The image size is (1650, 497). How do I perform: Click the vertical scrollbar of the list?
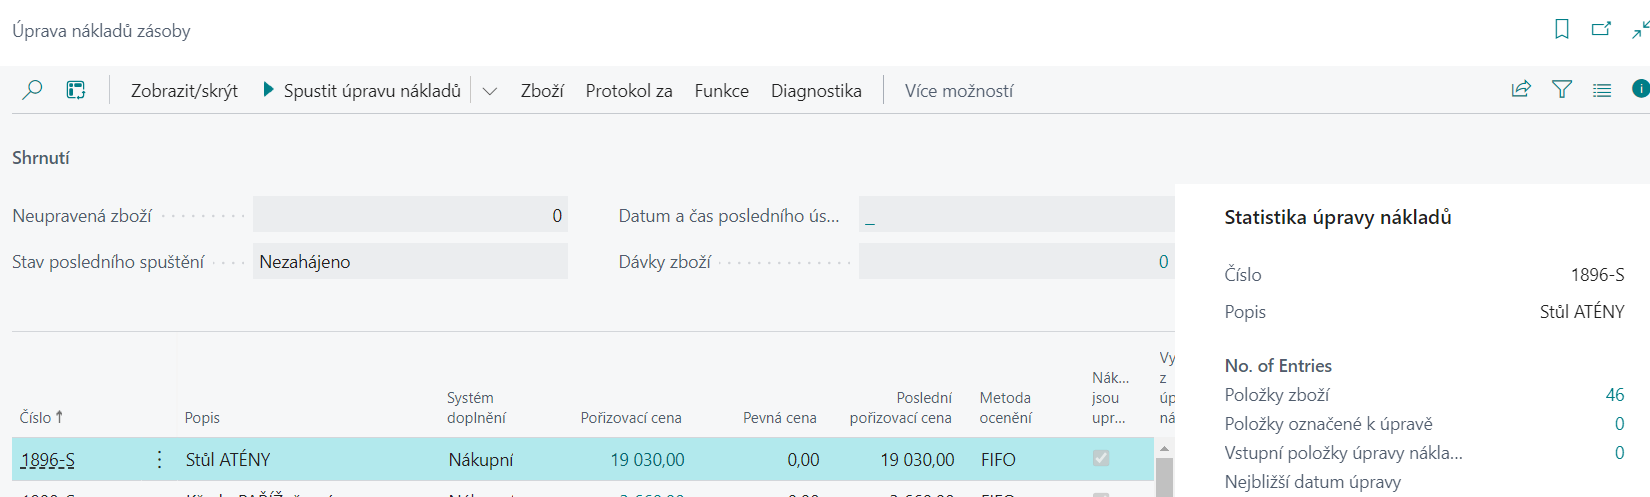pos(1164,470)
